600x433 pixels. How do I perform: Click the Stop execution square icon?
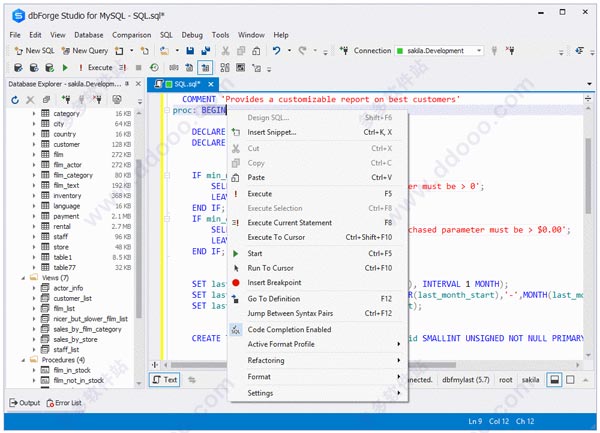coord(139,68)
